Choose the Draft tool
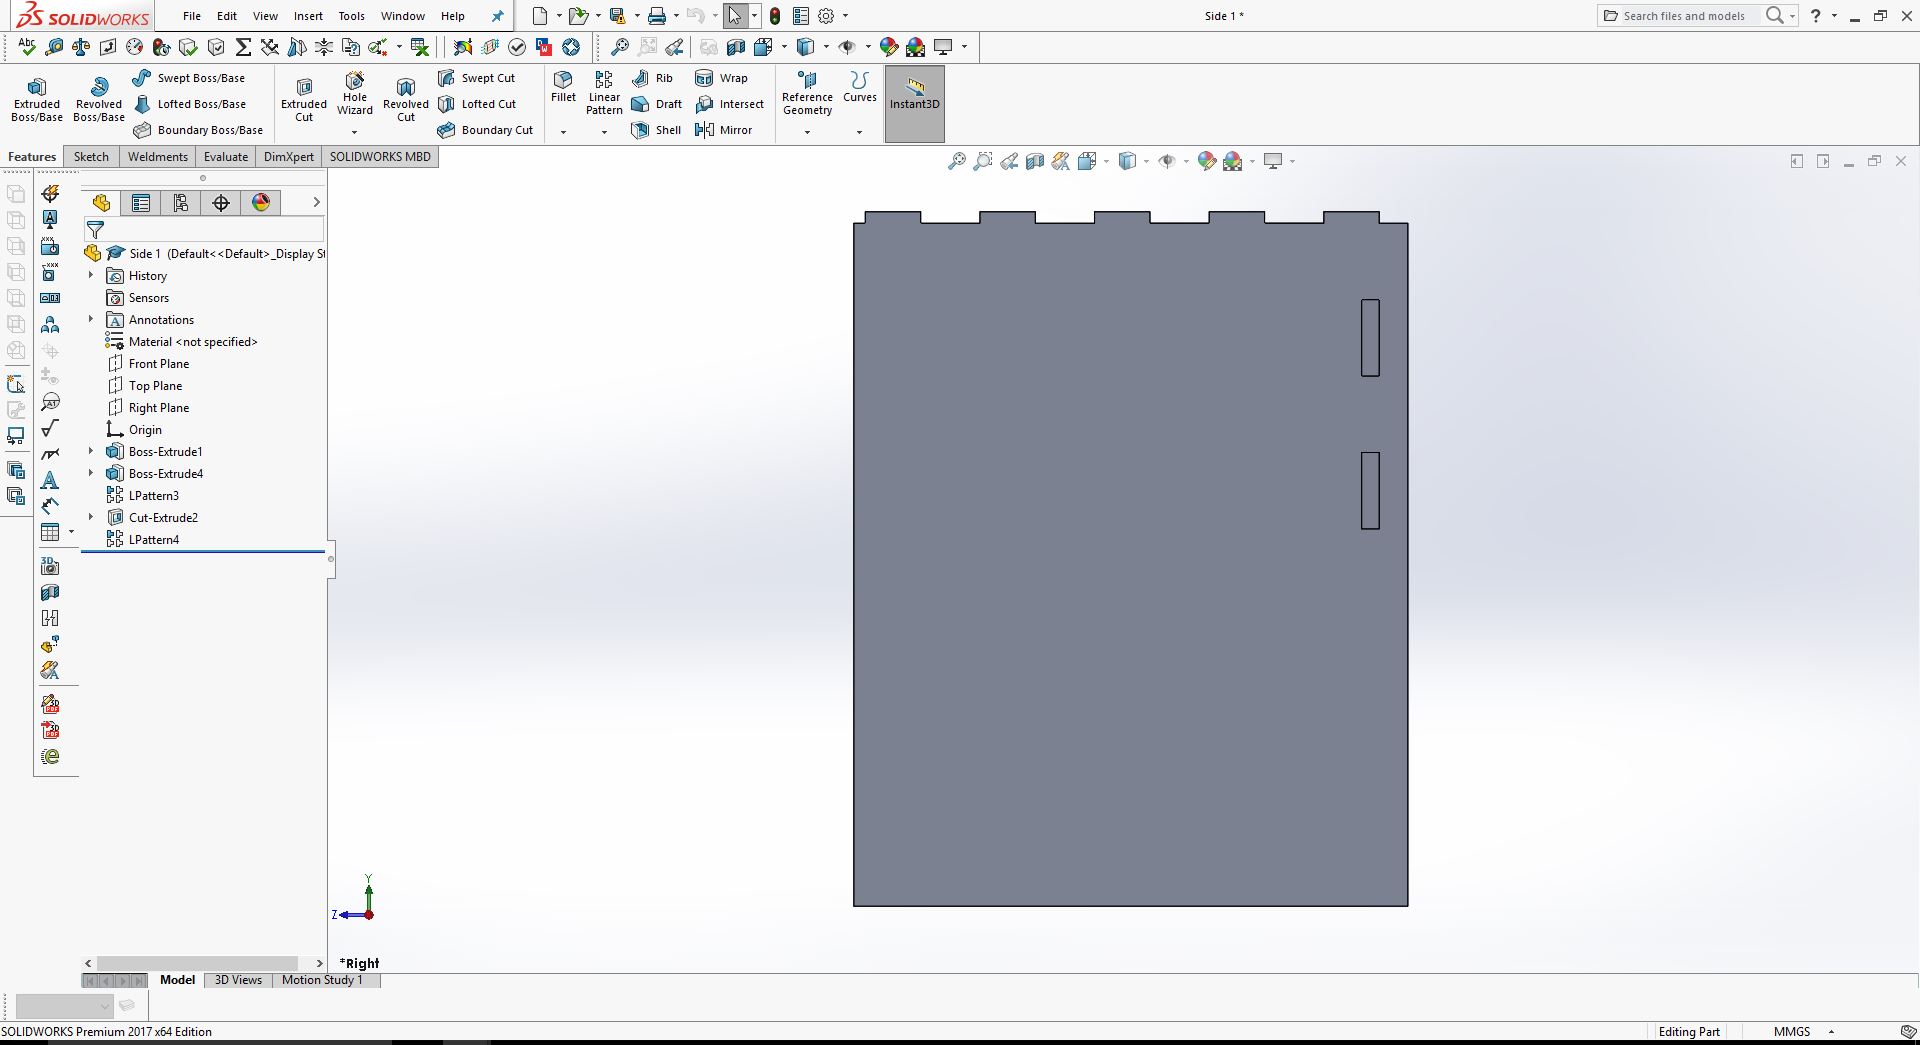 [x=656, y=104]
